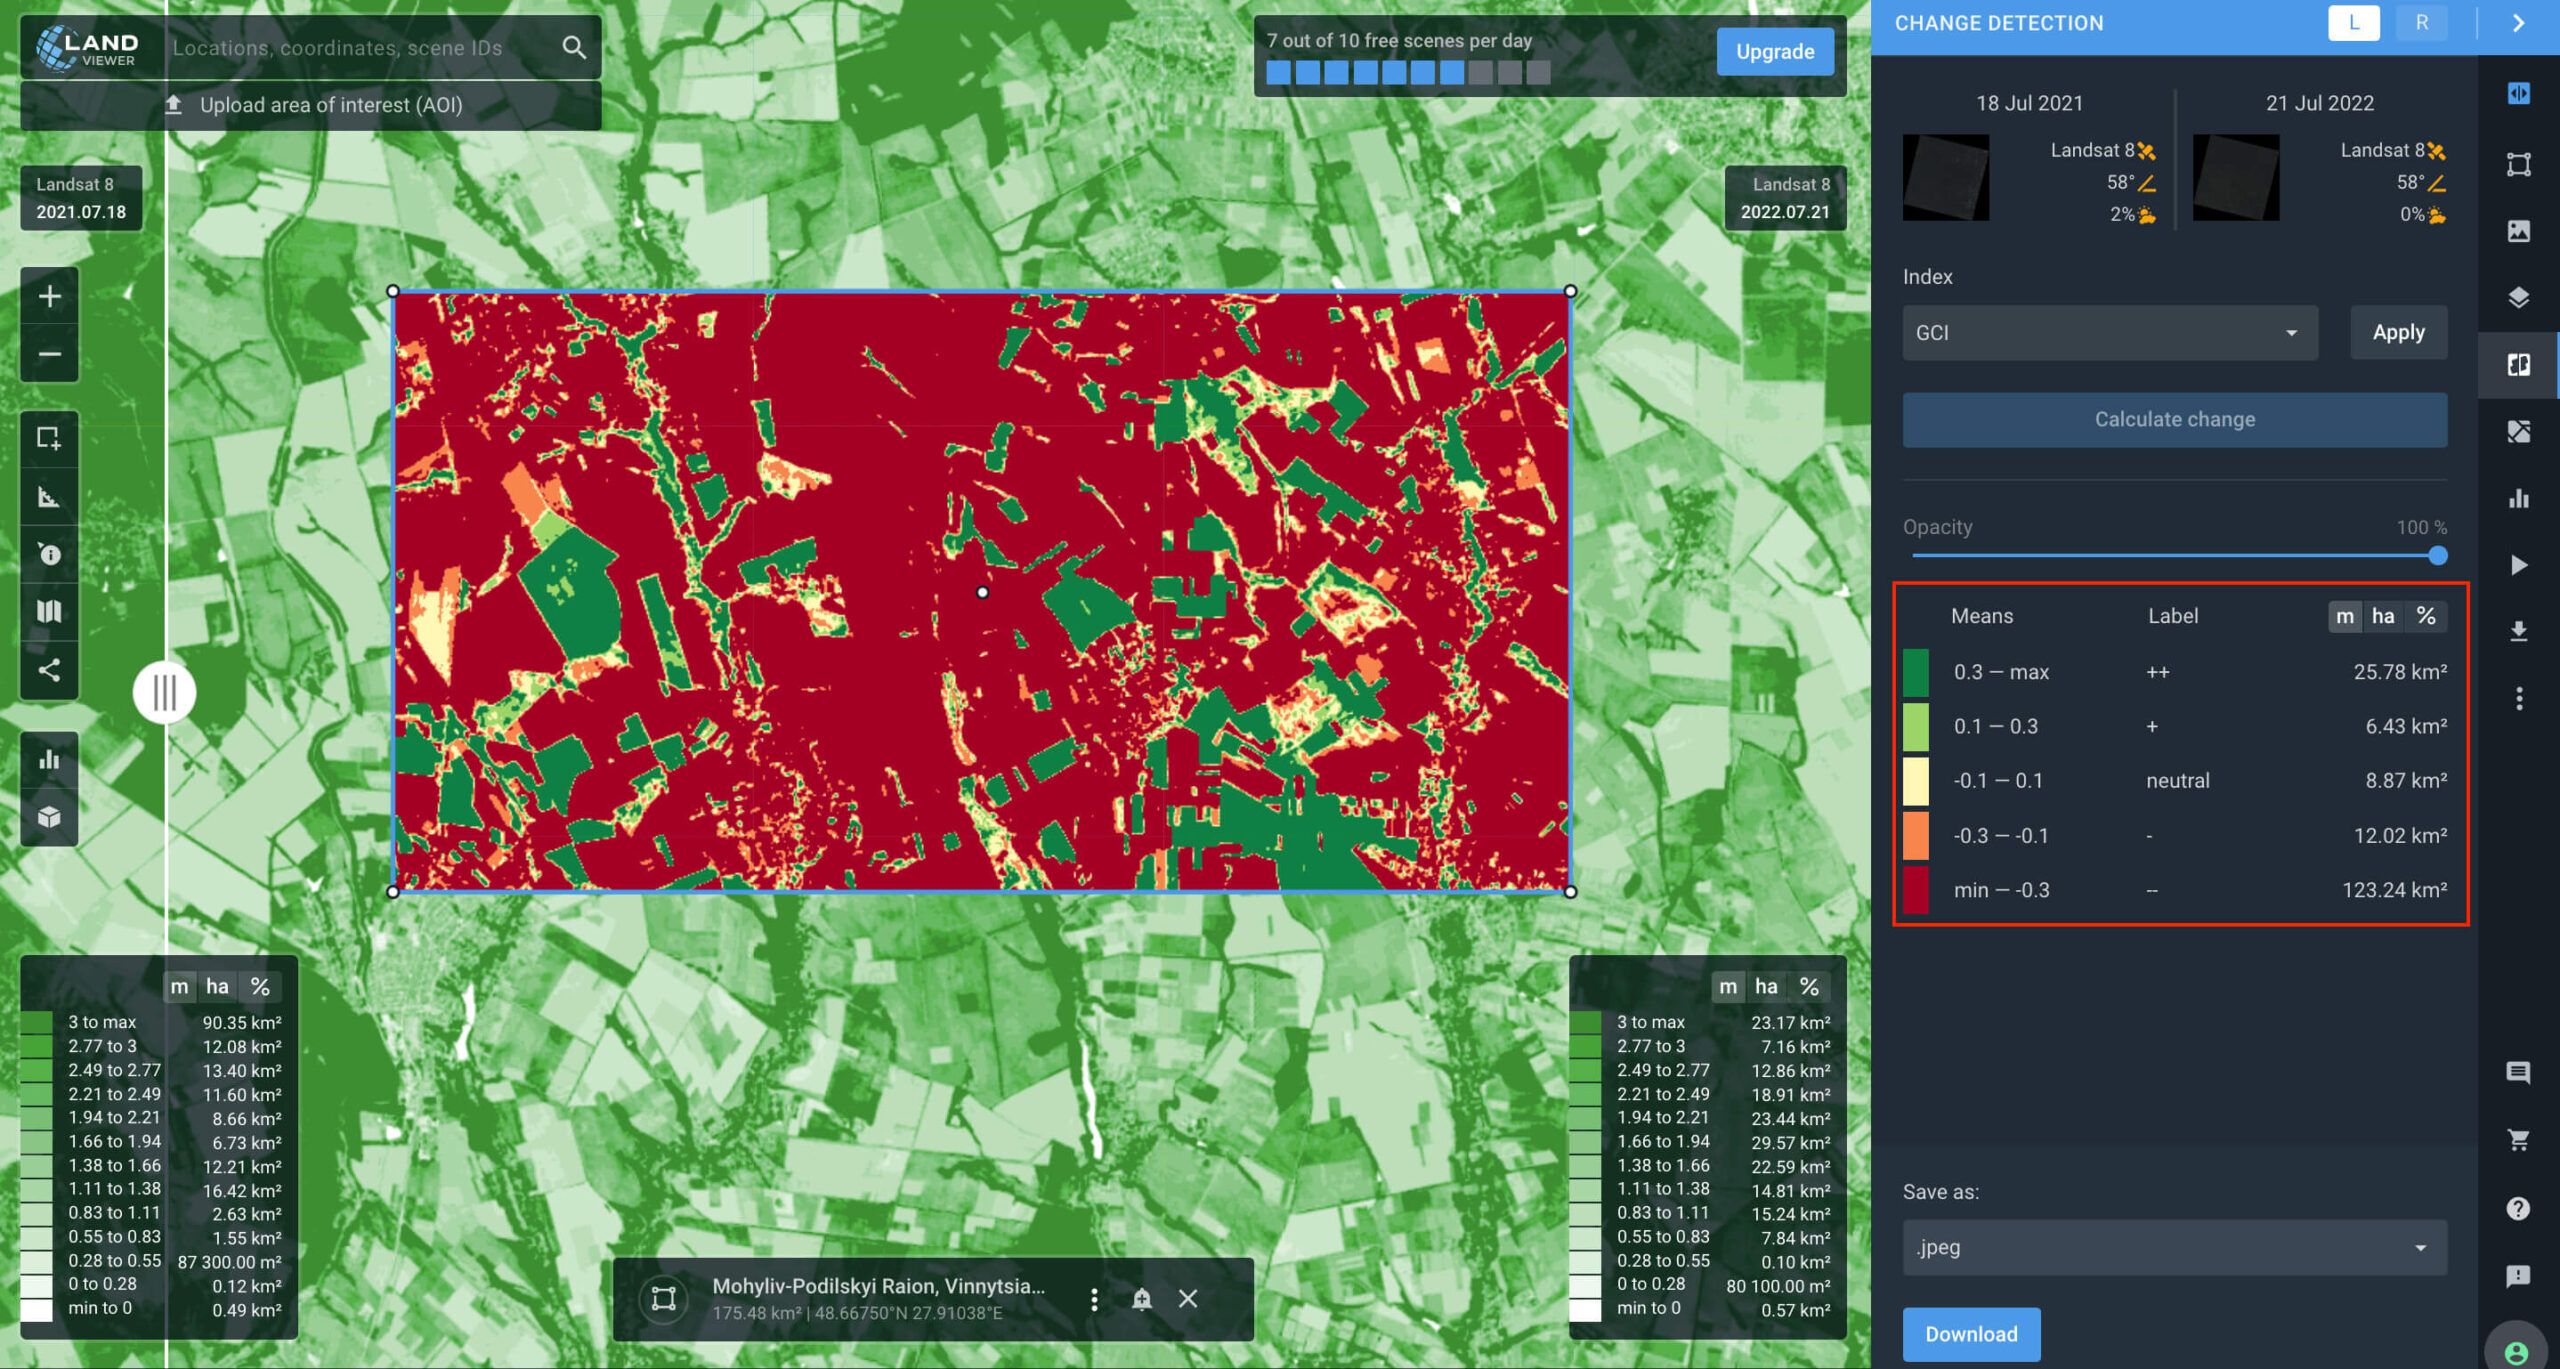This screenshot has width=2560, height=1369.
Task: Click the Landsat 8 2022.07.21 map label
Action: tap(1785, 198)
